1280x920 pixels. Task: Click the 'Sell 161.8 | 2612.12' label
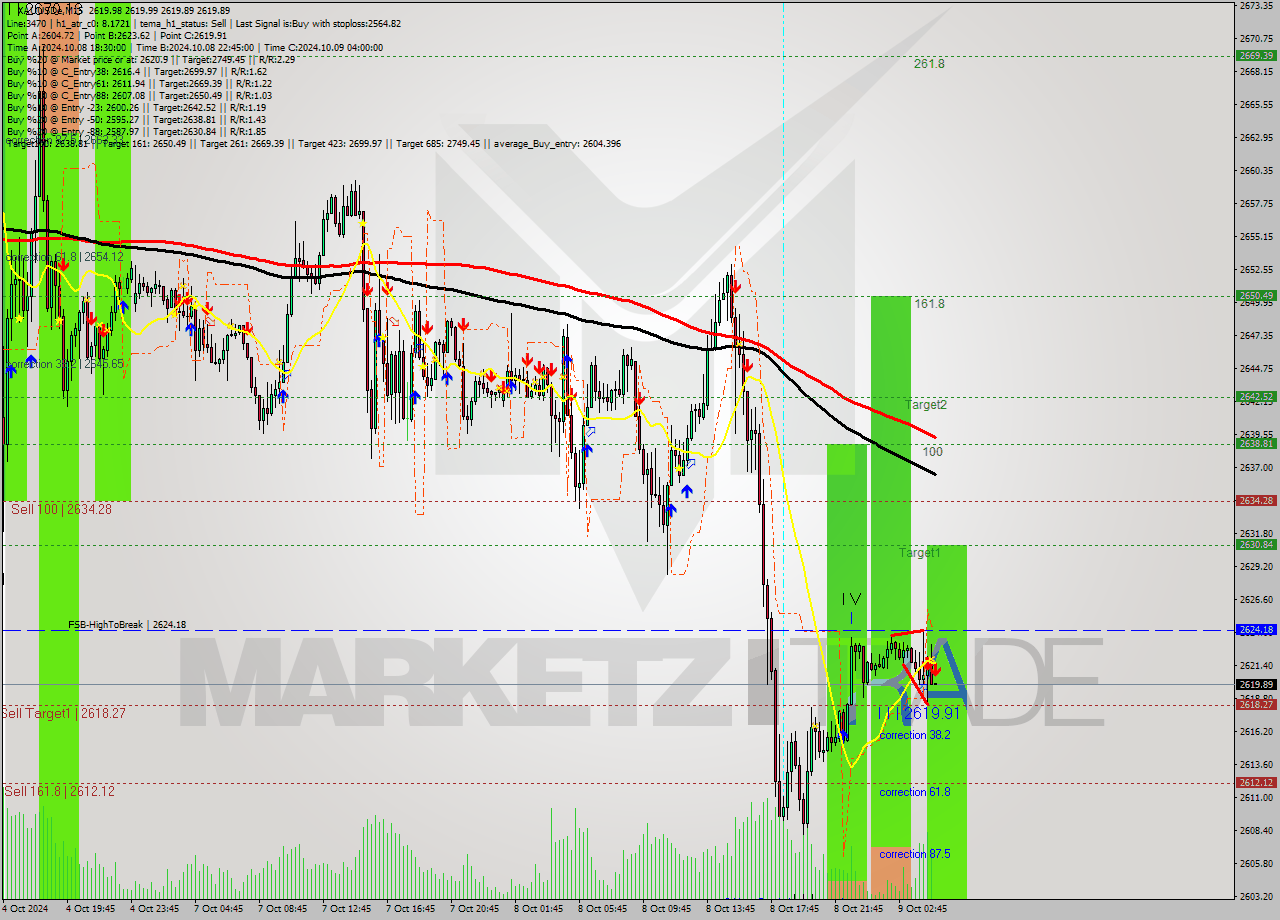tap(59, 791)
